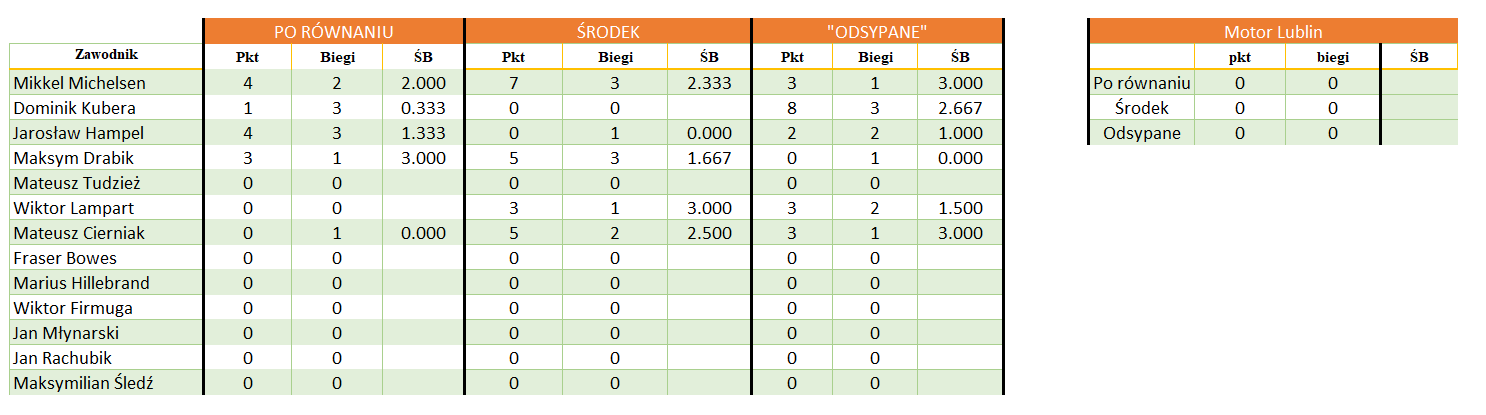This screenshot has width=1486, height=415.
Task: Select the Po równaniu summary row label
Action: click(x=1141, y=83)
